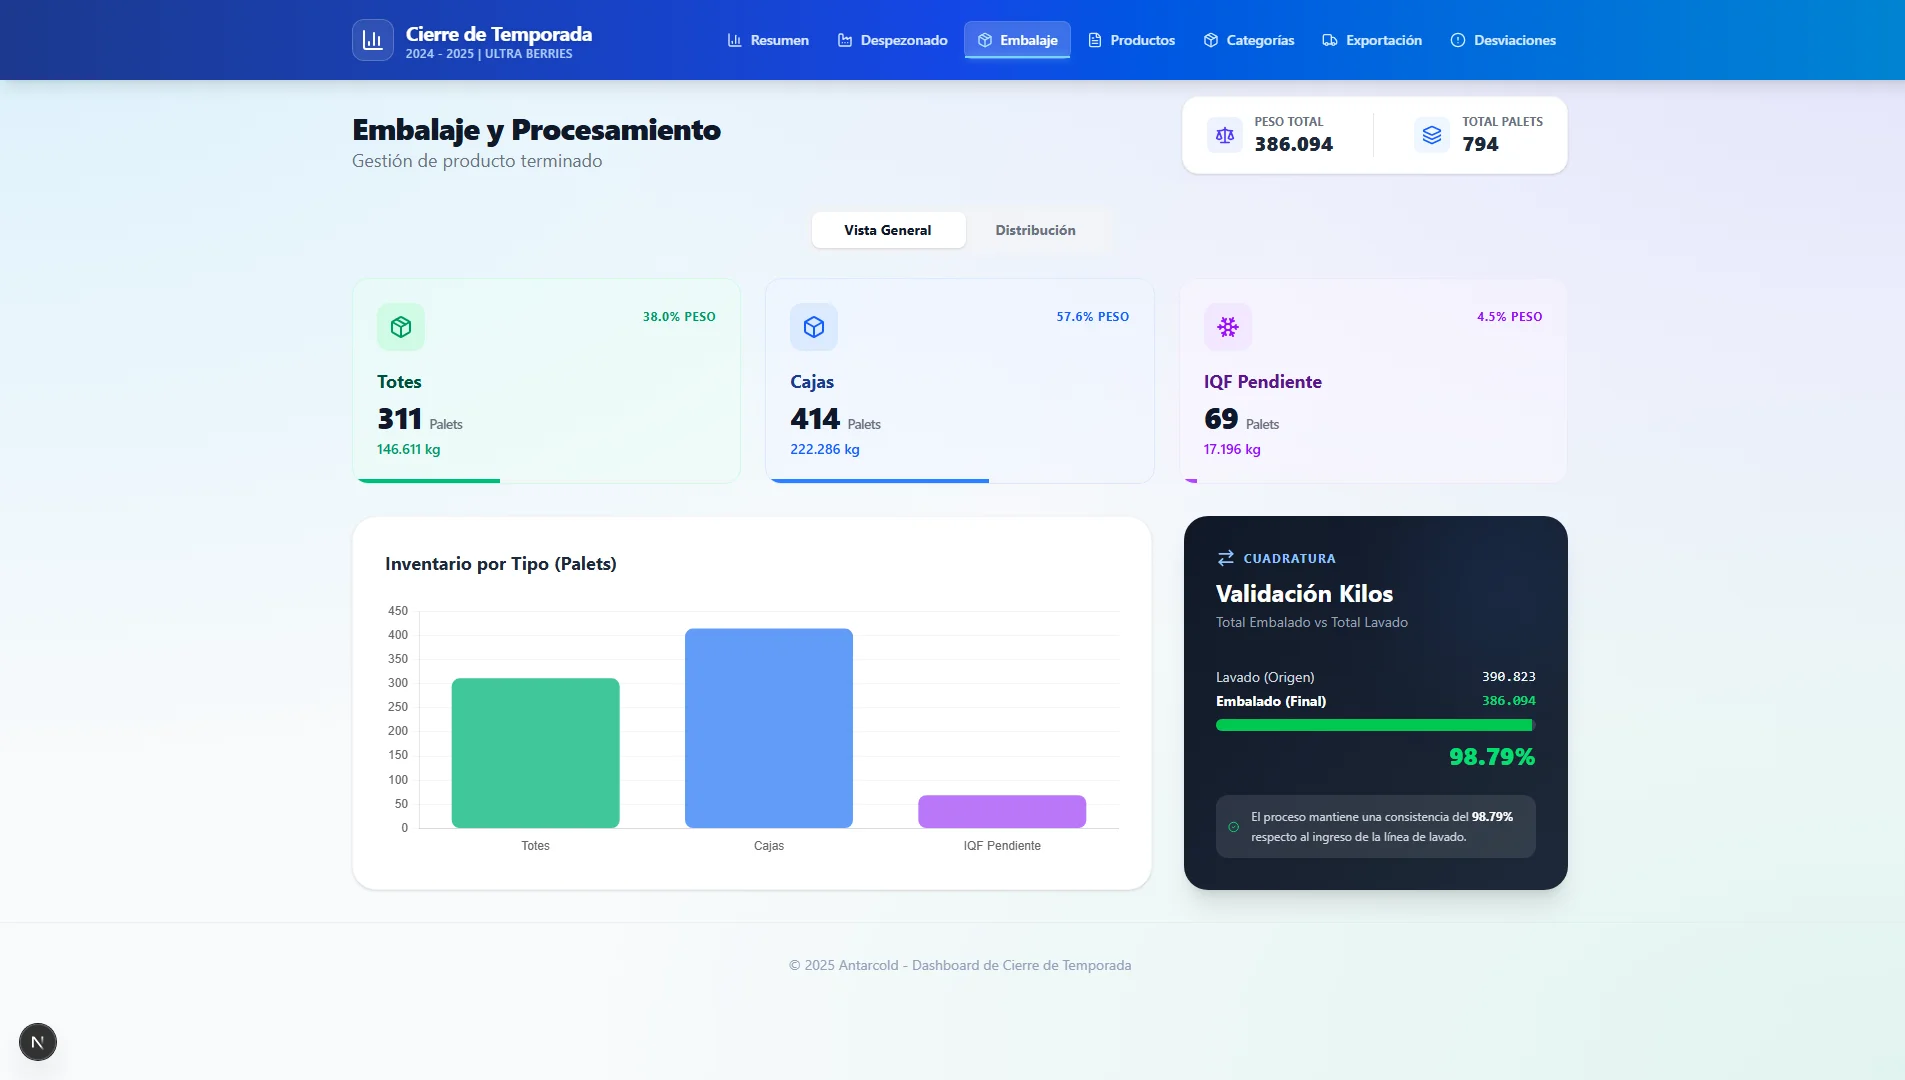Click the purple IQF Pendiente chart bar
Image resolution: width=1905 pixels, height=1080 pixels.
tap(1001, 811)
